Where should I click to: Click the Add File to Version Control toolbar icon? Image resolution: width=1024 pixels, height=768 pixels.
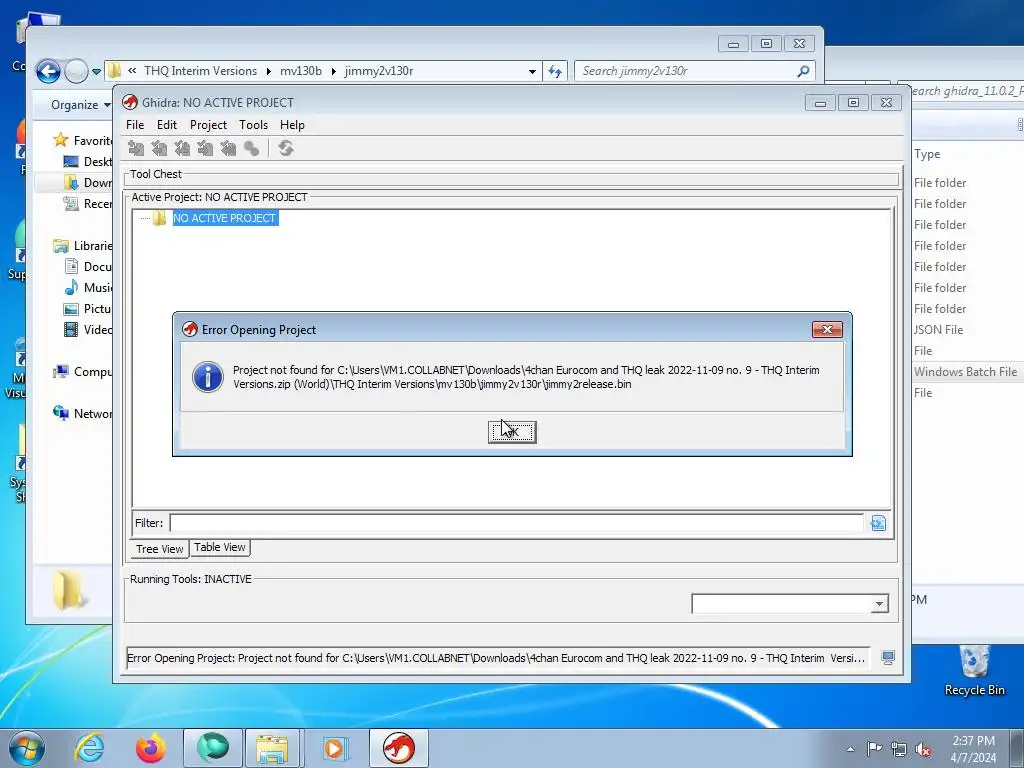(136, 148)
